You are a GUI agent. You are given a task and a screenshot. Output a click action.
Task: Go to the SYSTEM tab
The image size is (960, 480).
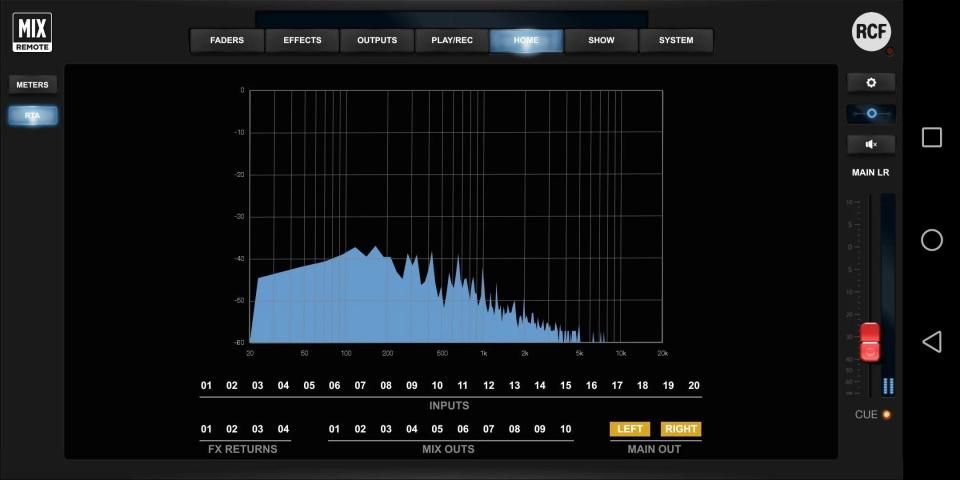click(676, 41)
